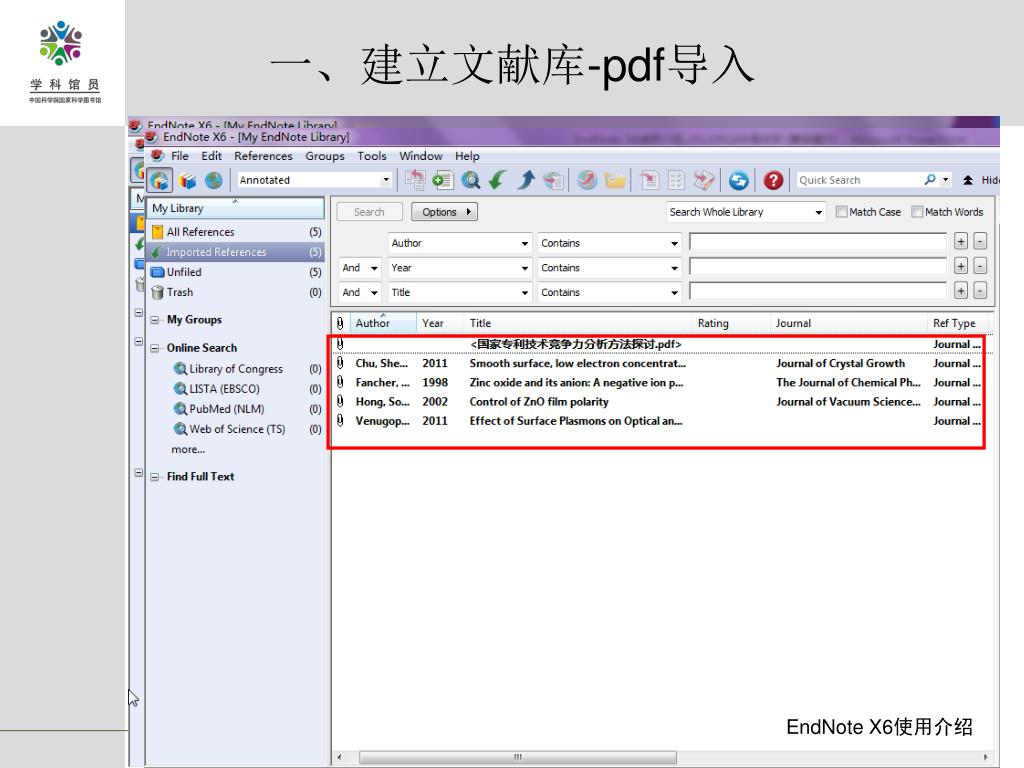Click the paperclip attachment column header
This screenshot has width=1024, height=768.
(340, 323)
